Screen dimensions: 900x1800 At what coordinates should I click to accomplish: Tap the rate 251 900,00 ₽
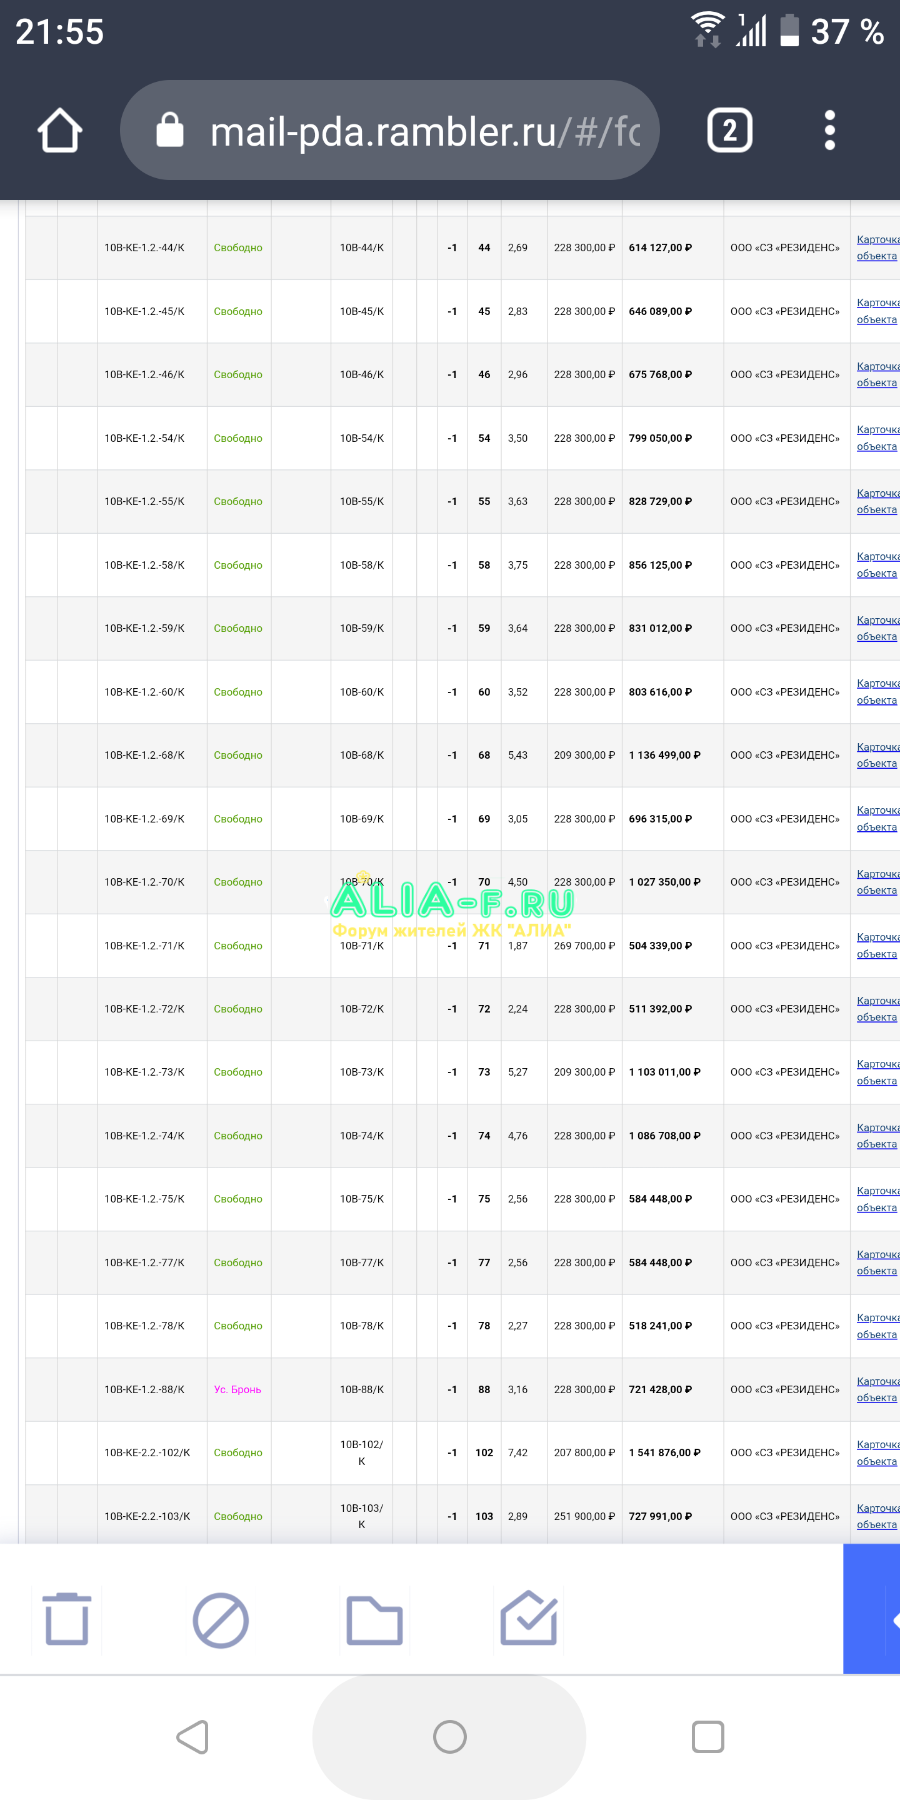point(585,1517)
